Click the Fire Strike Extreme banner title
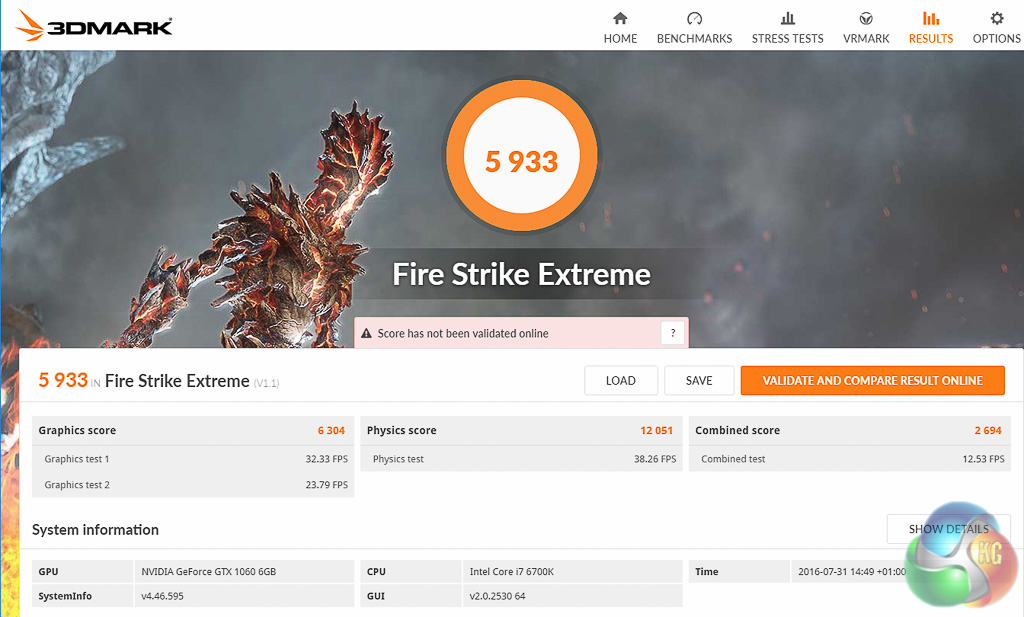This screenshot has width=1024, height=617. coord(521,274)
